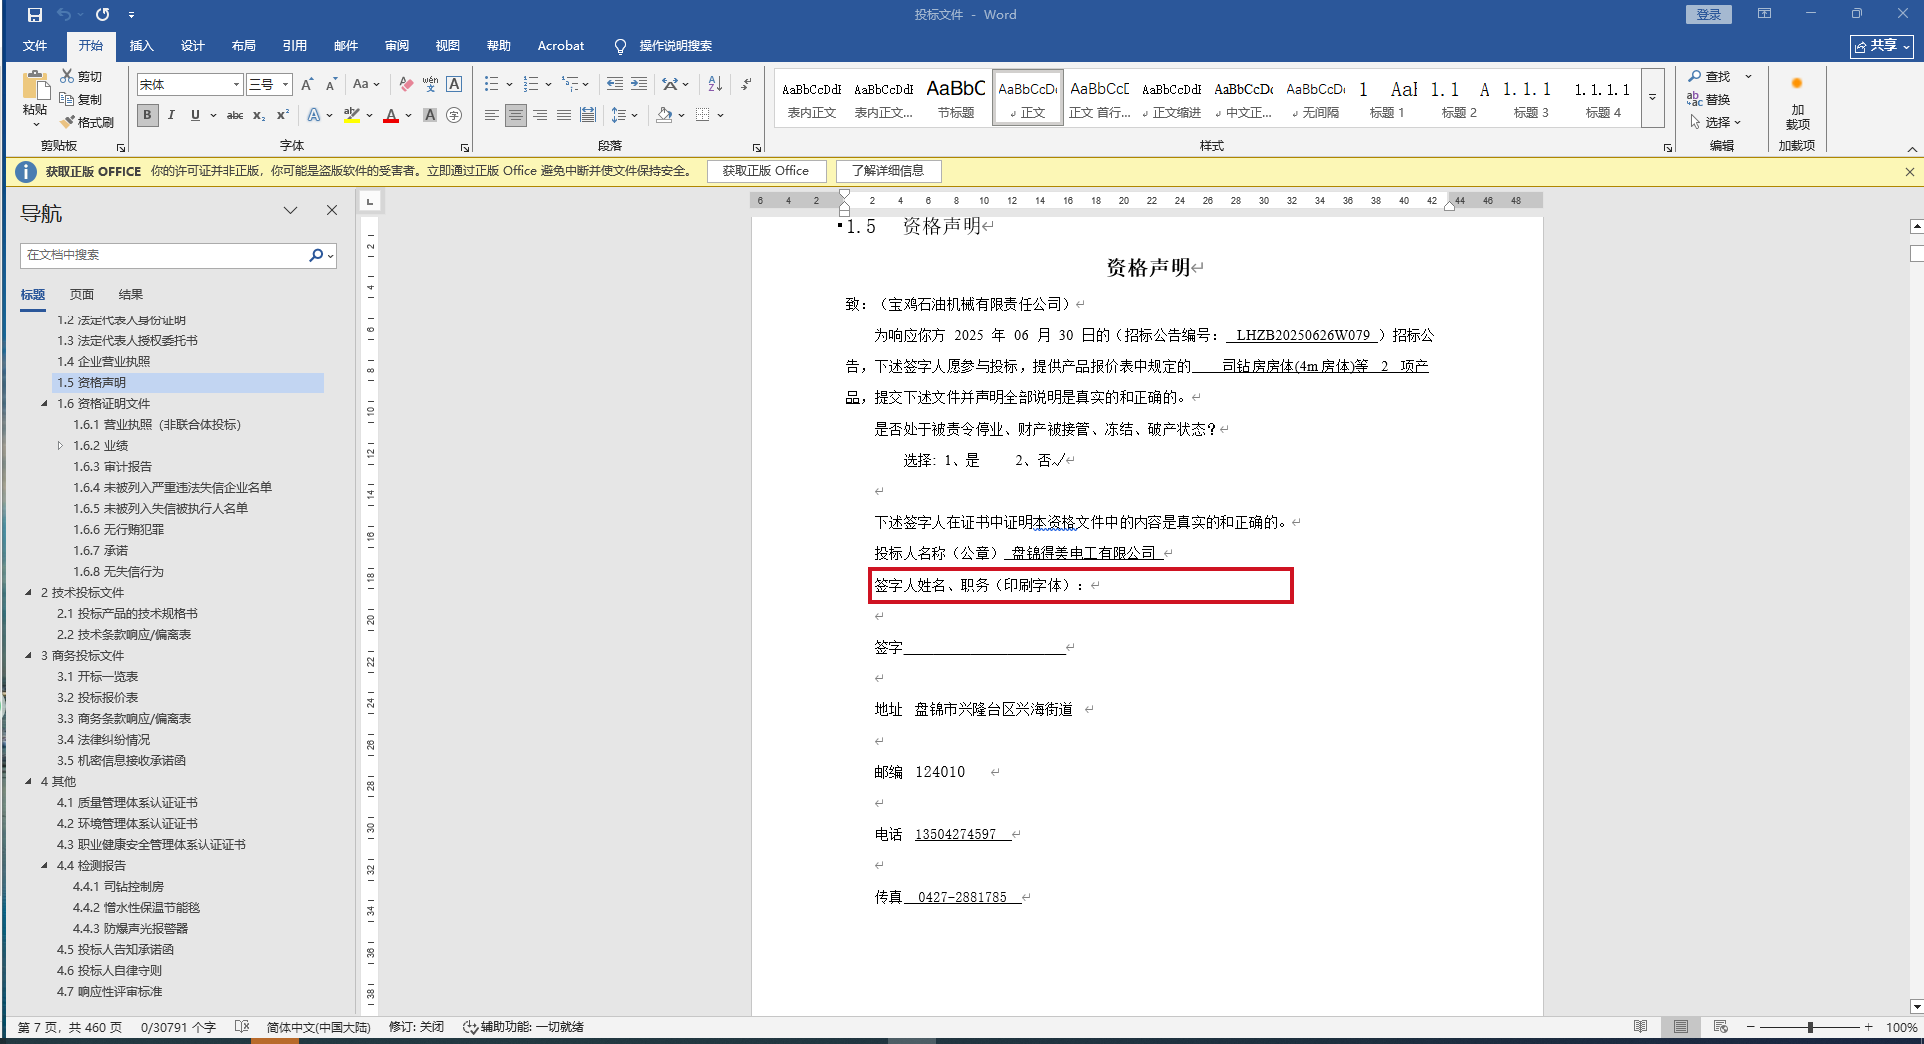Open the 文件 menu tab
The height and width of the screenshot is (1044, 1924).
(35, 46)
